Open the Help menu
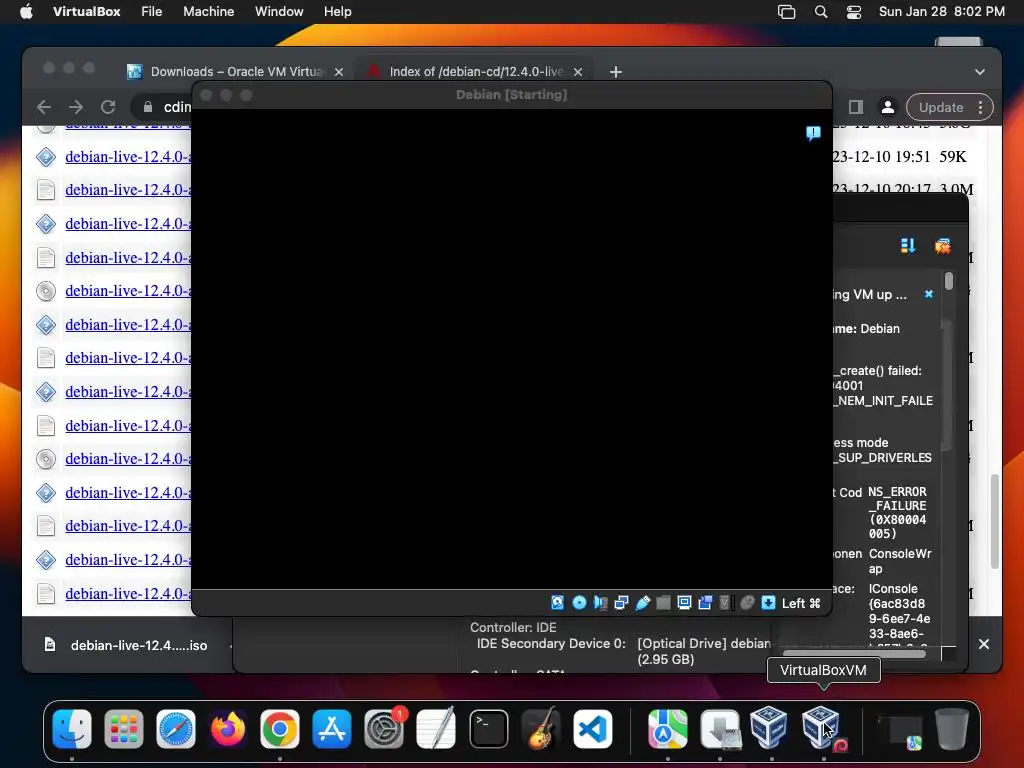Image resolution: width=1024 pixels, height=768 pixels. [338, 12]
